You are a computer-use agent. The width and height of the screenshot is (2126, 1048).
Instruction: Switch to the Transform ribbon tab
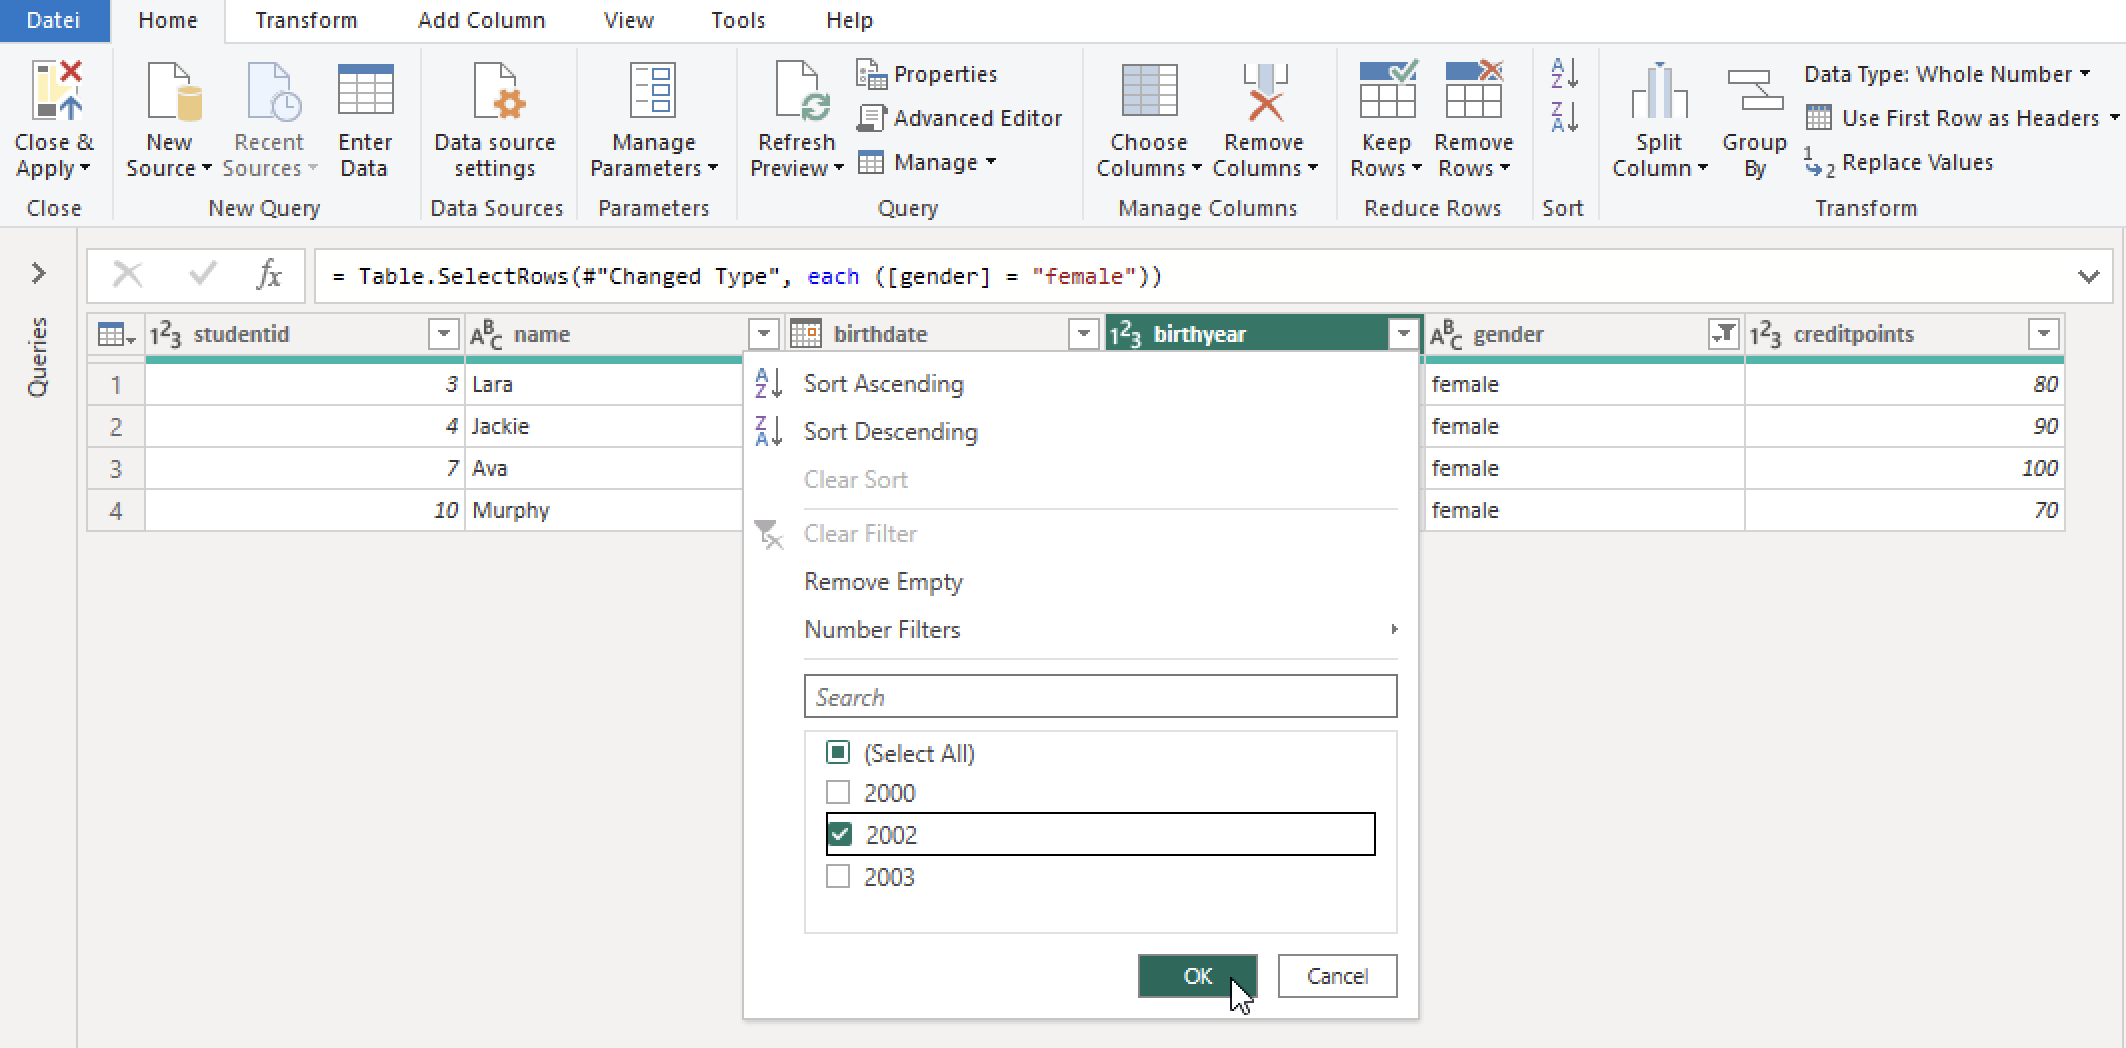[x=306, y=20]
